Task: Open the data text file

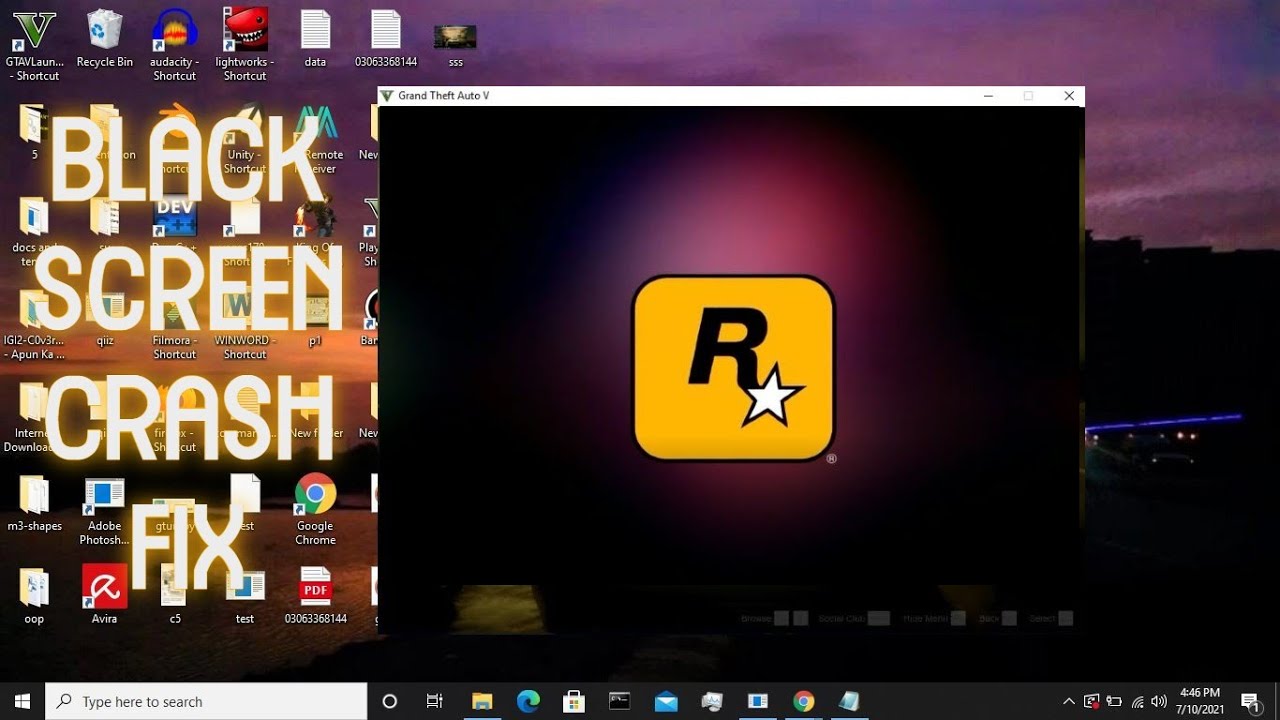Action: [x=315, y=40]
